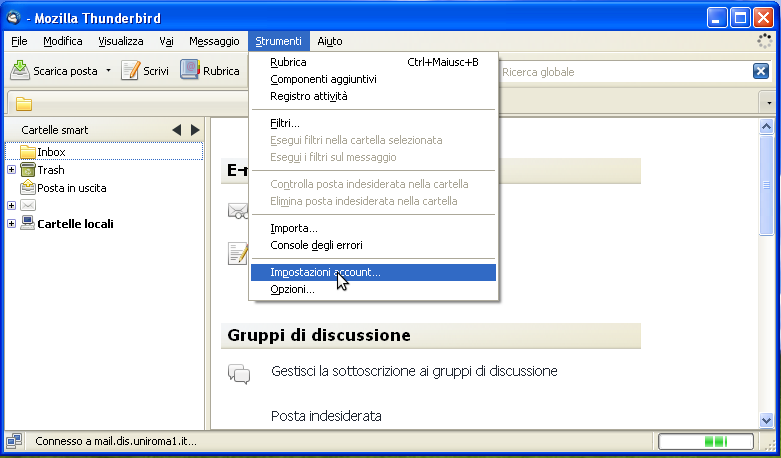Click the connection status icon in status bar
Viewport: 781px width, 458px height.
[14, 441]
